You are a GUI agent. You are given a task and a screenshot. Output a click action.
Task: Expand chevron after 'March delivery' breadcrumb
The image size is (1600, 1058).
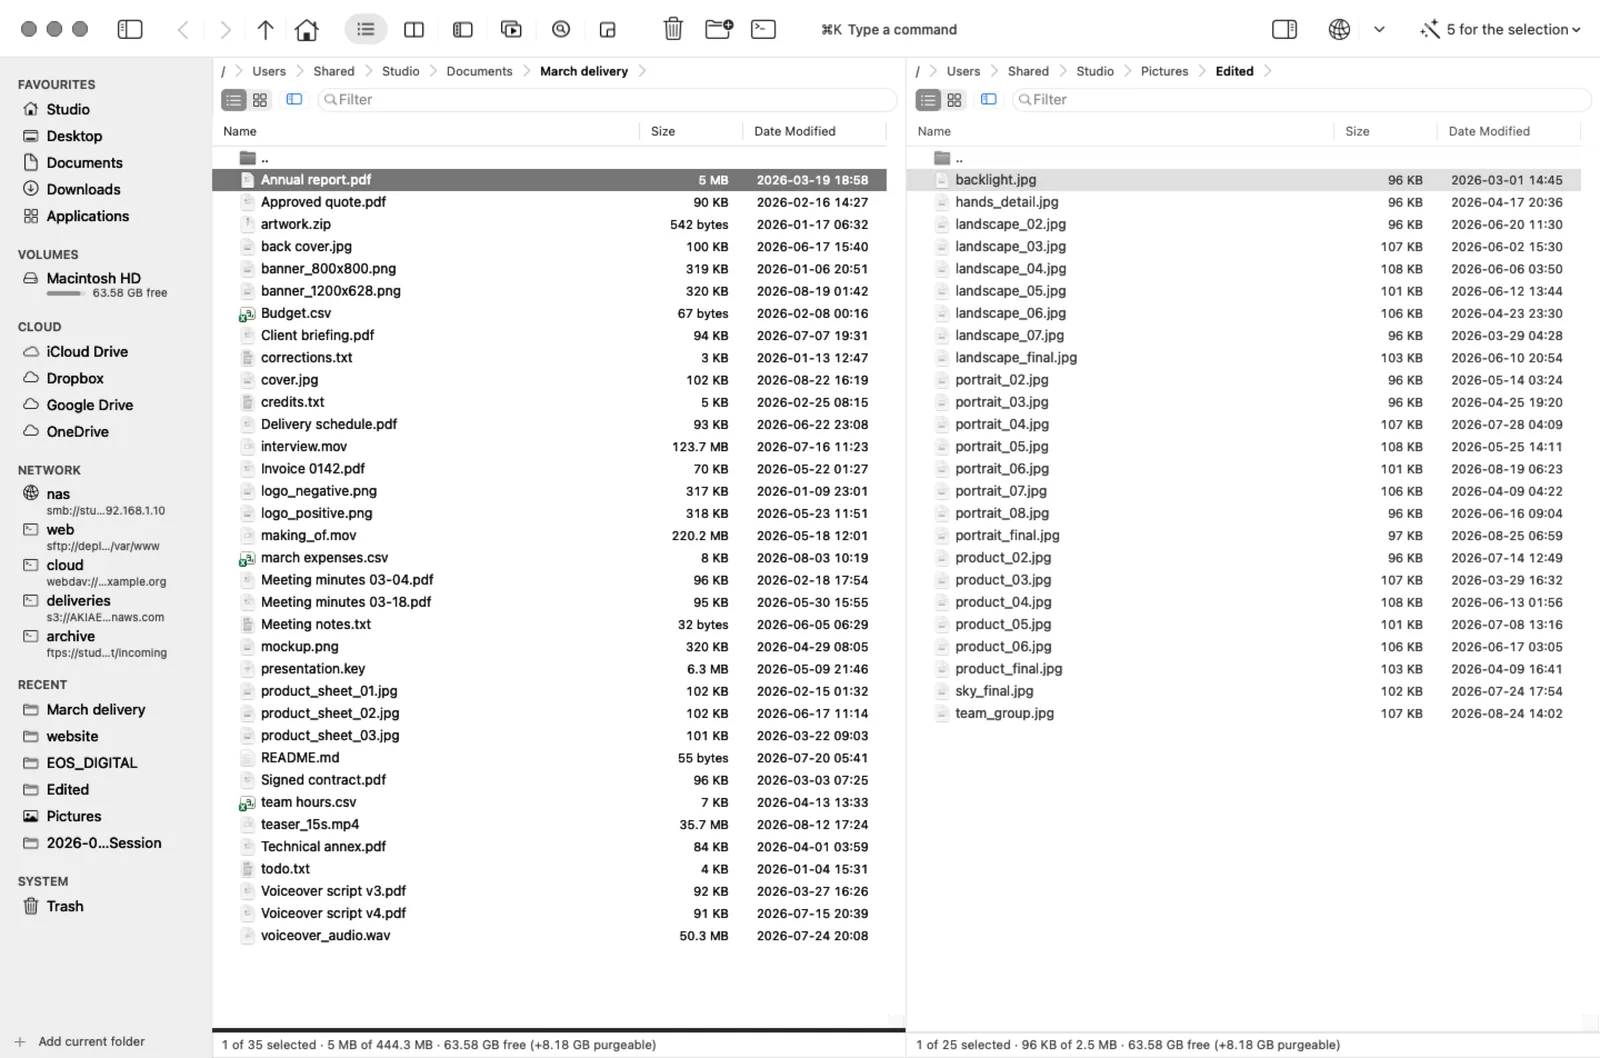(642, 71)
